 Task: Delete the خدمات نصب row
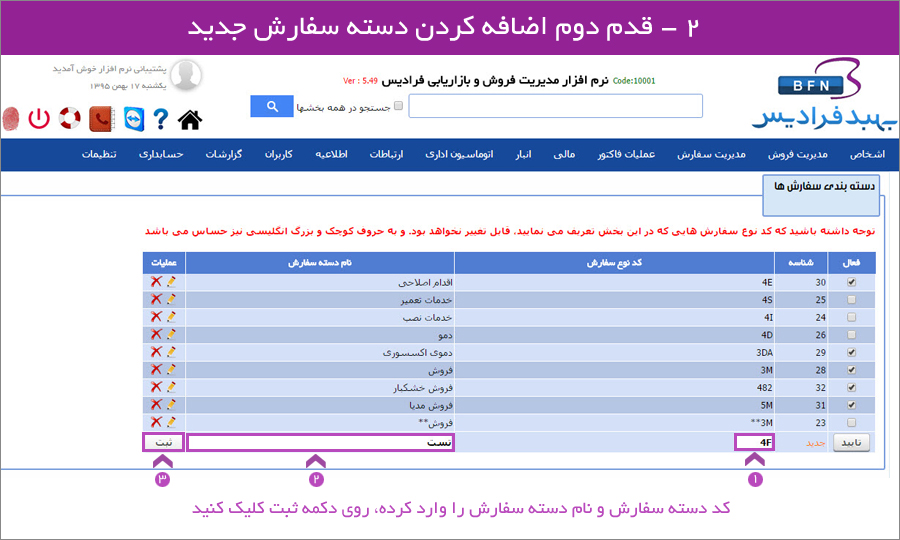click(x=156, y=317)
